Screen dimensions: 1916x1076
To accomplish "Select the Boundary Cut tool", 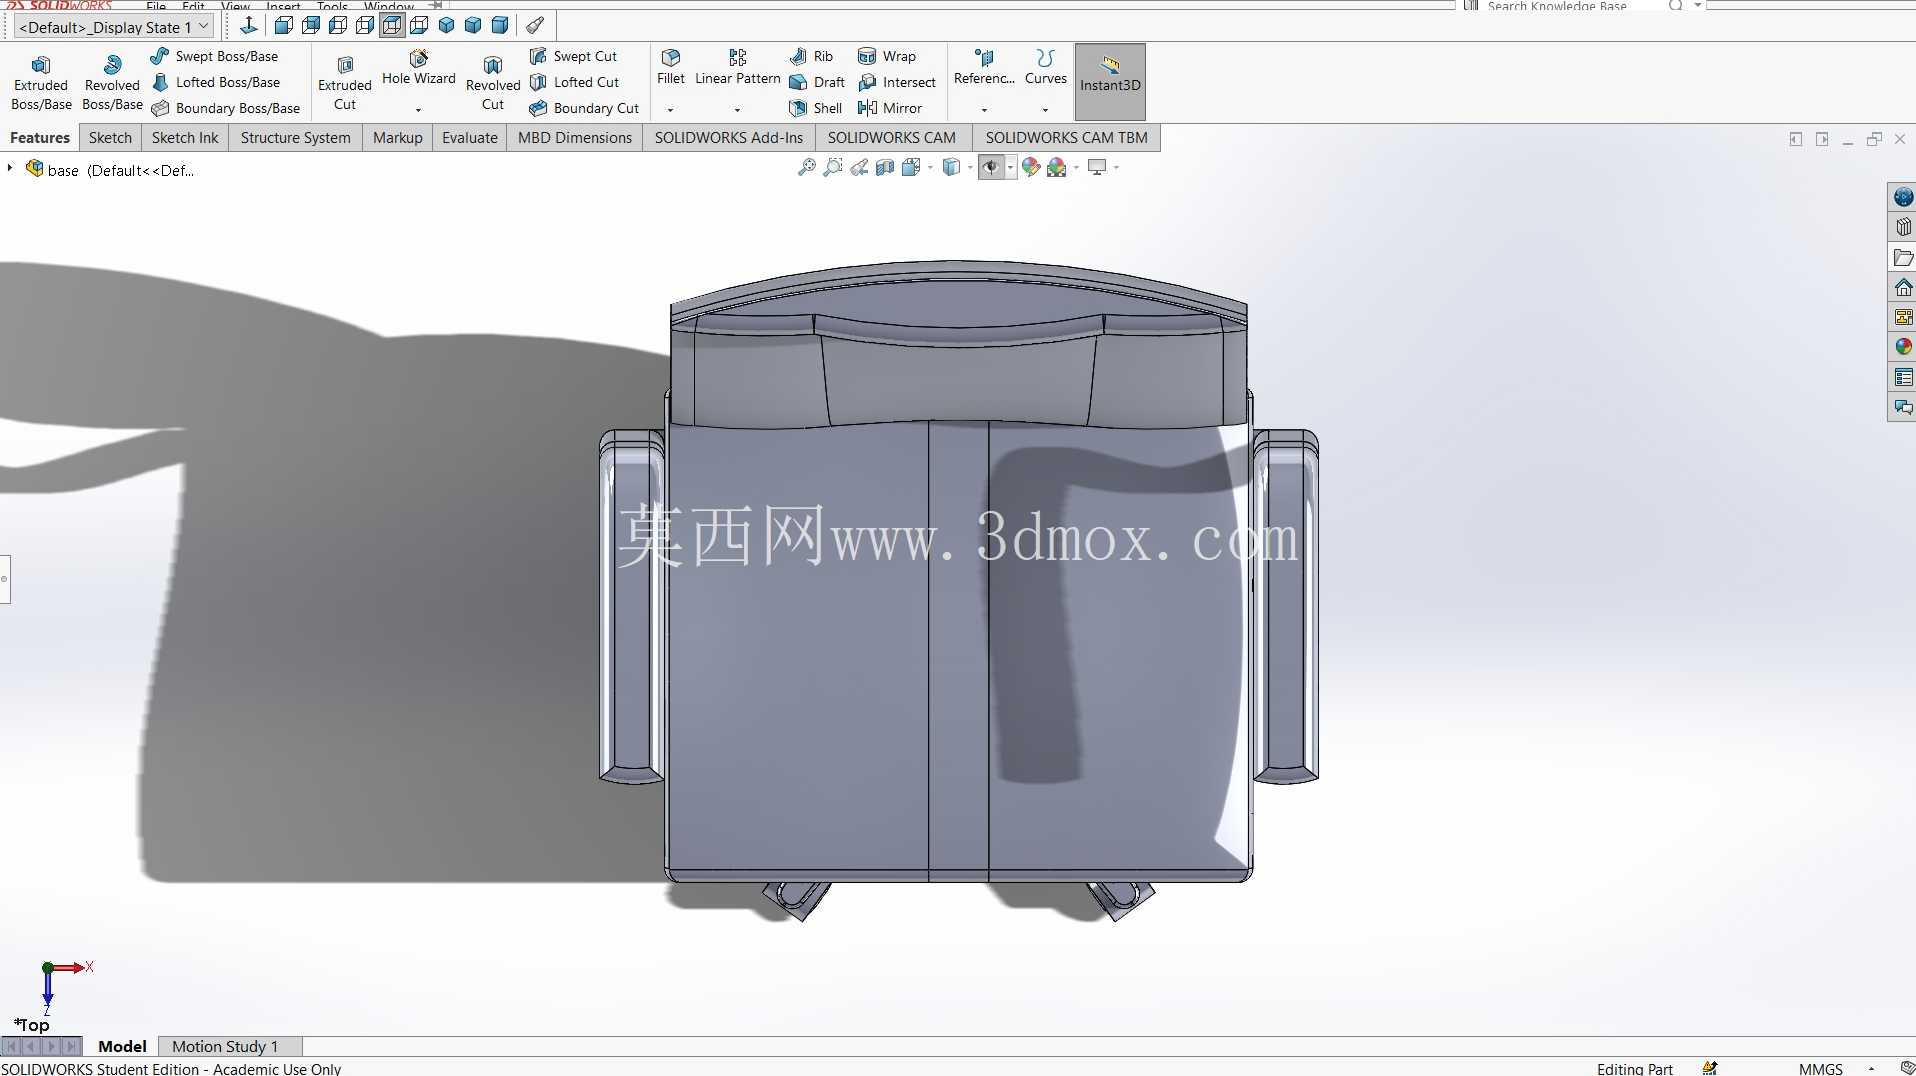I will pos(584,108).
